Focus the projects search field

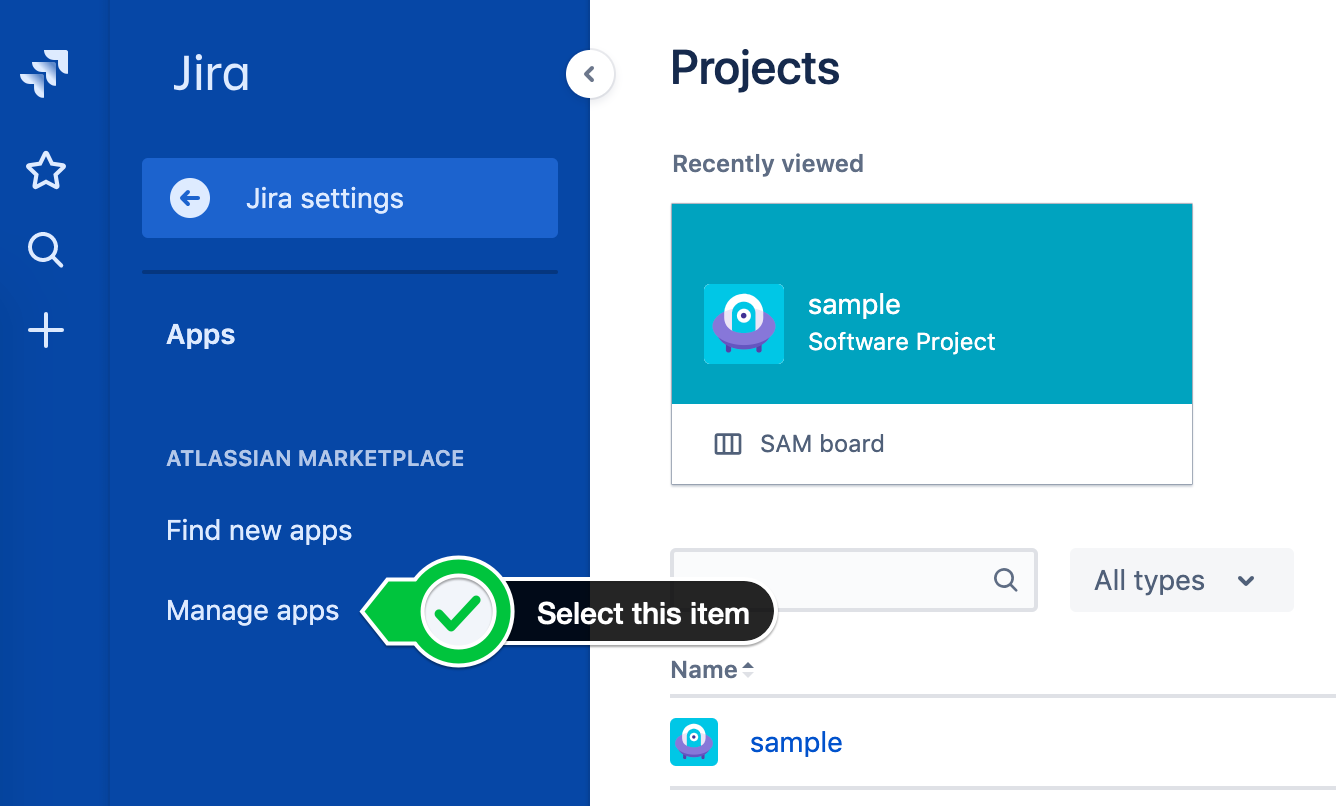854,580
